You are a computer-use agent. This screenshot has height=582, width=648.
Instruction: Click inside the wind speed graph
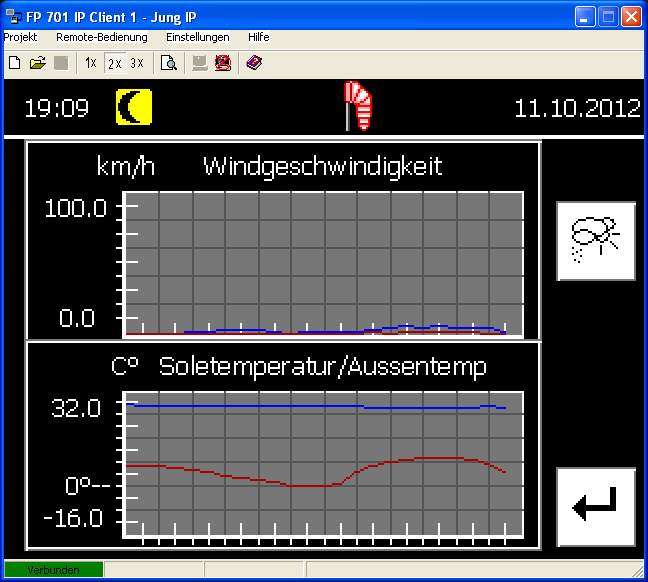323,265
